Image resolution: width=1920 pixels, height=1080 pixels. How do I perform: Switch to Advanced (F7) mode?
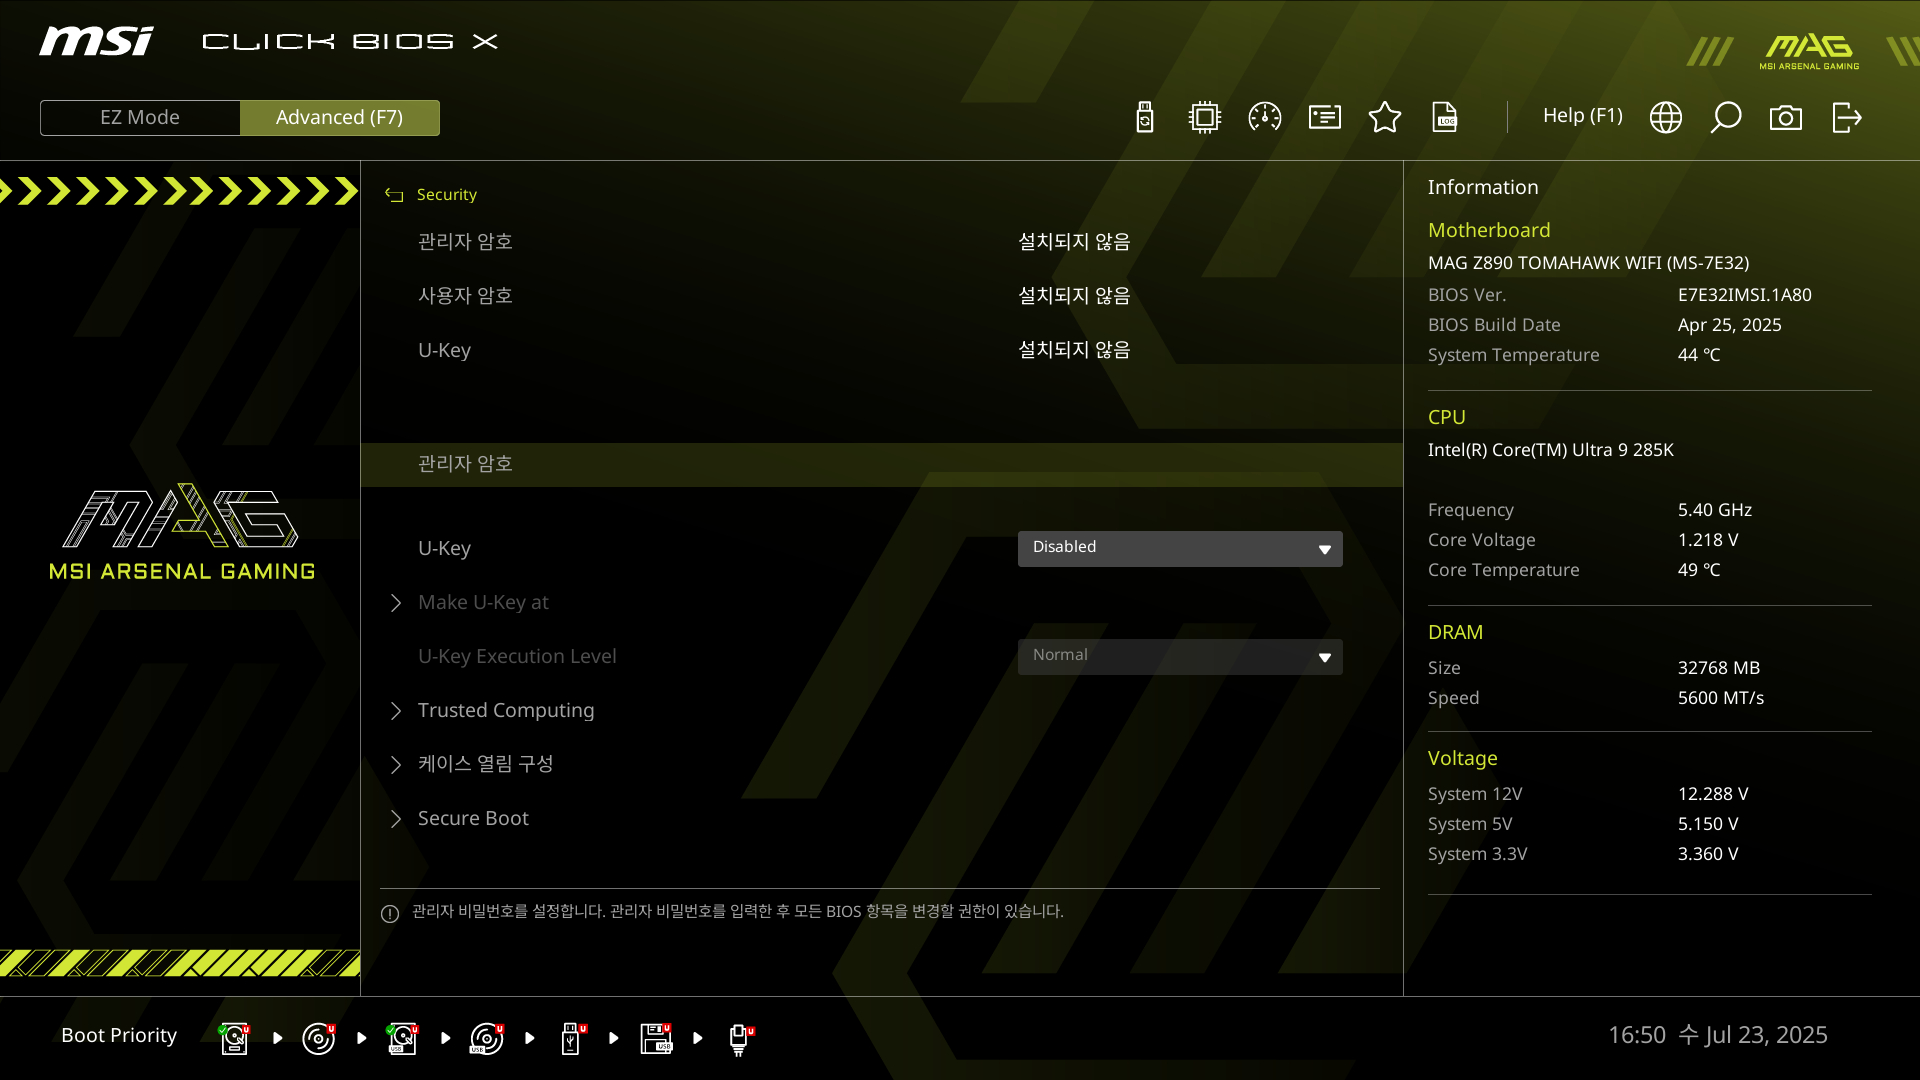[x=339, y=117]
